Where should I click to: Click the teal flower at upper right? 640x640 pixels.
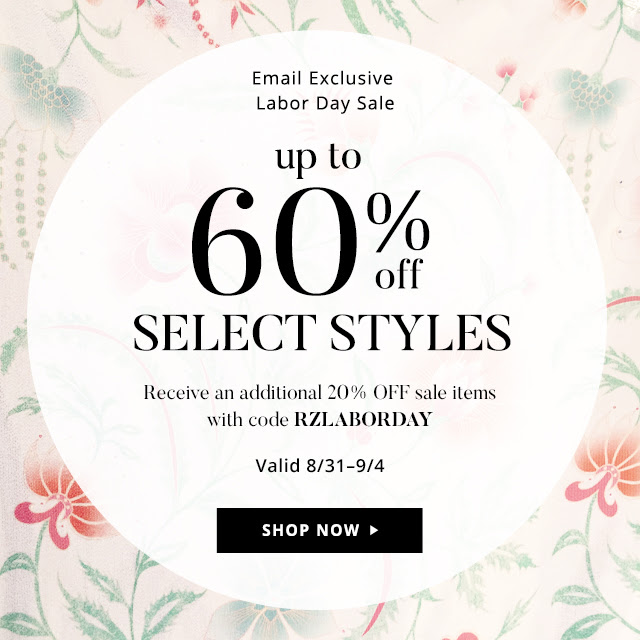coord(592,94)
